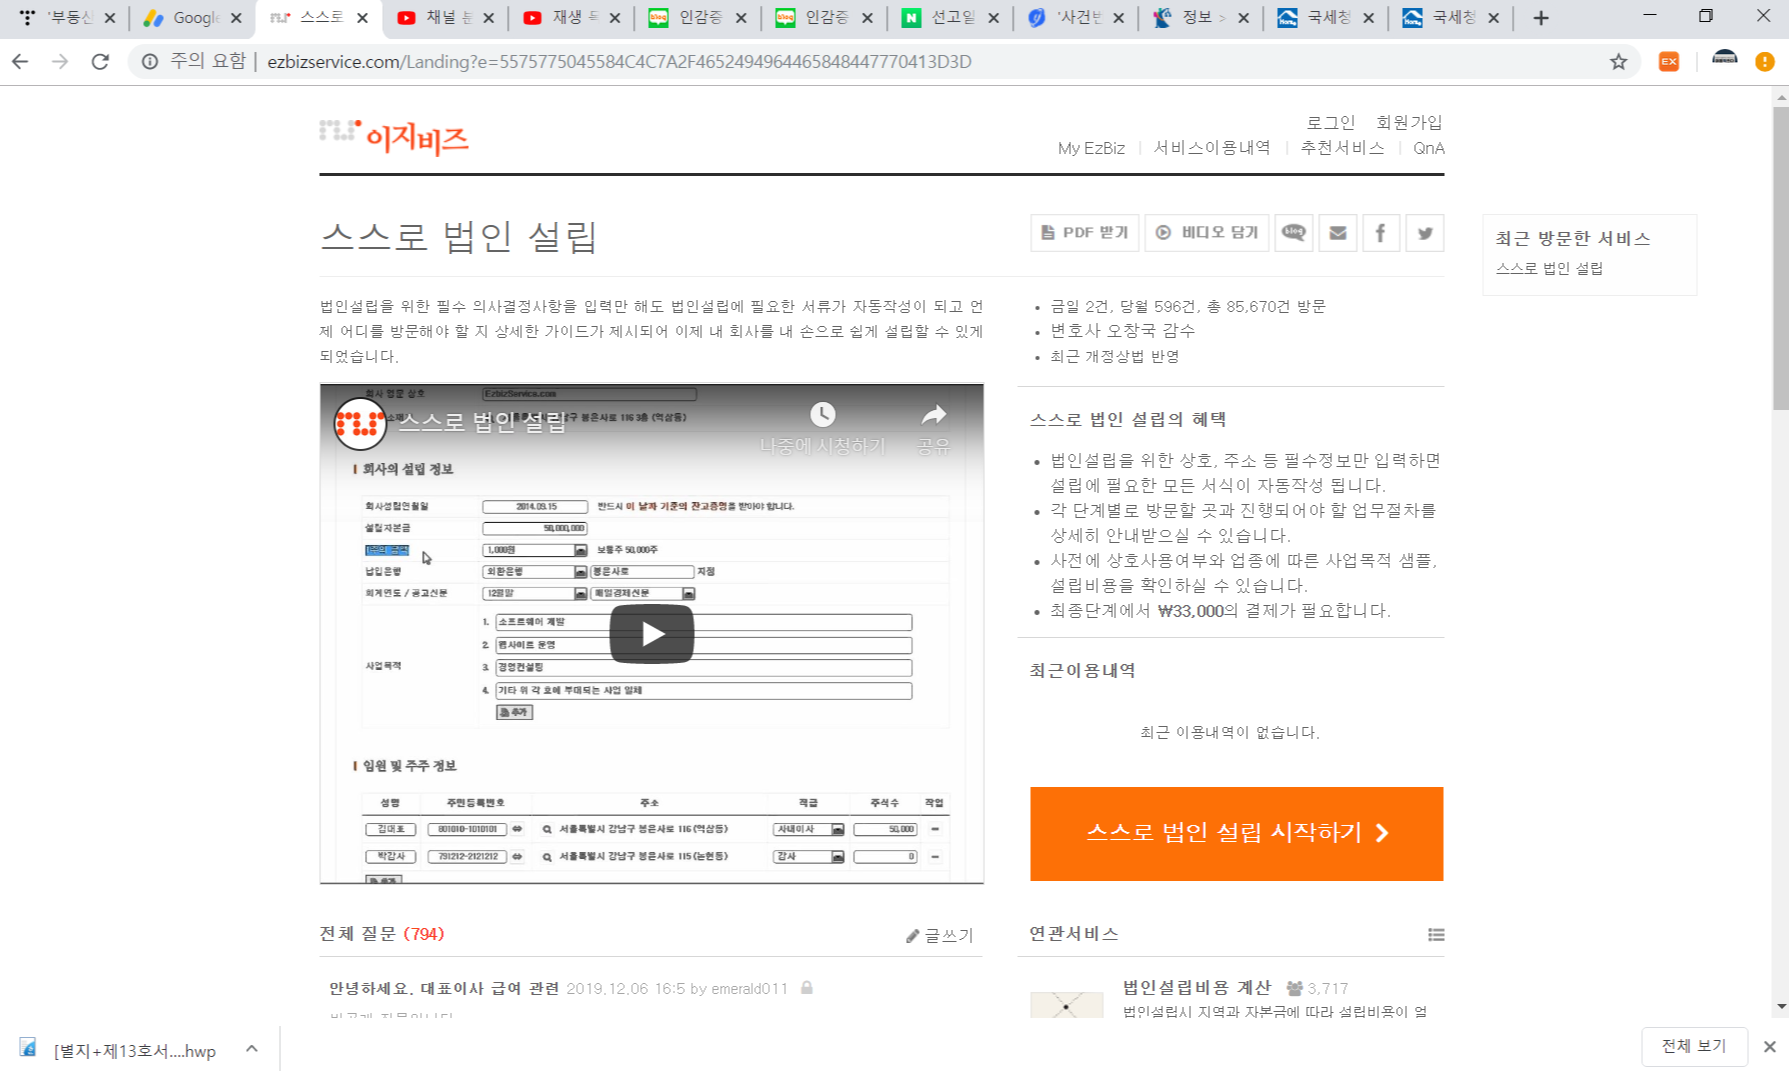Viewport: 1789px width, 1077px height.
Task: Open the 연관서비스 list icon
Action: (1436, 935)
